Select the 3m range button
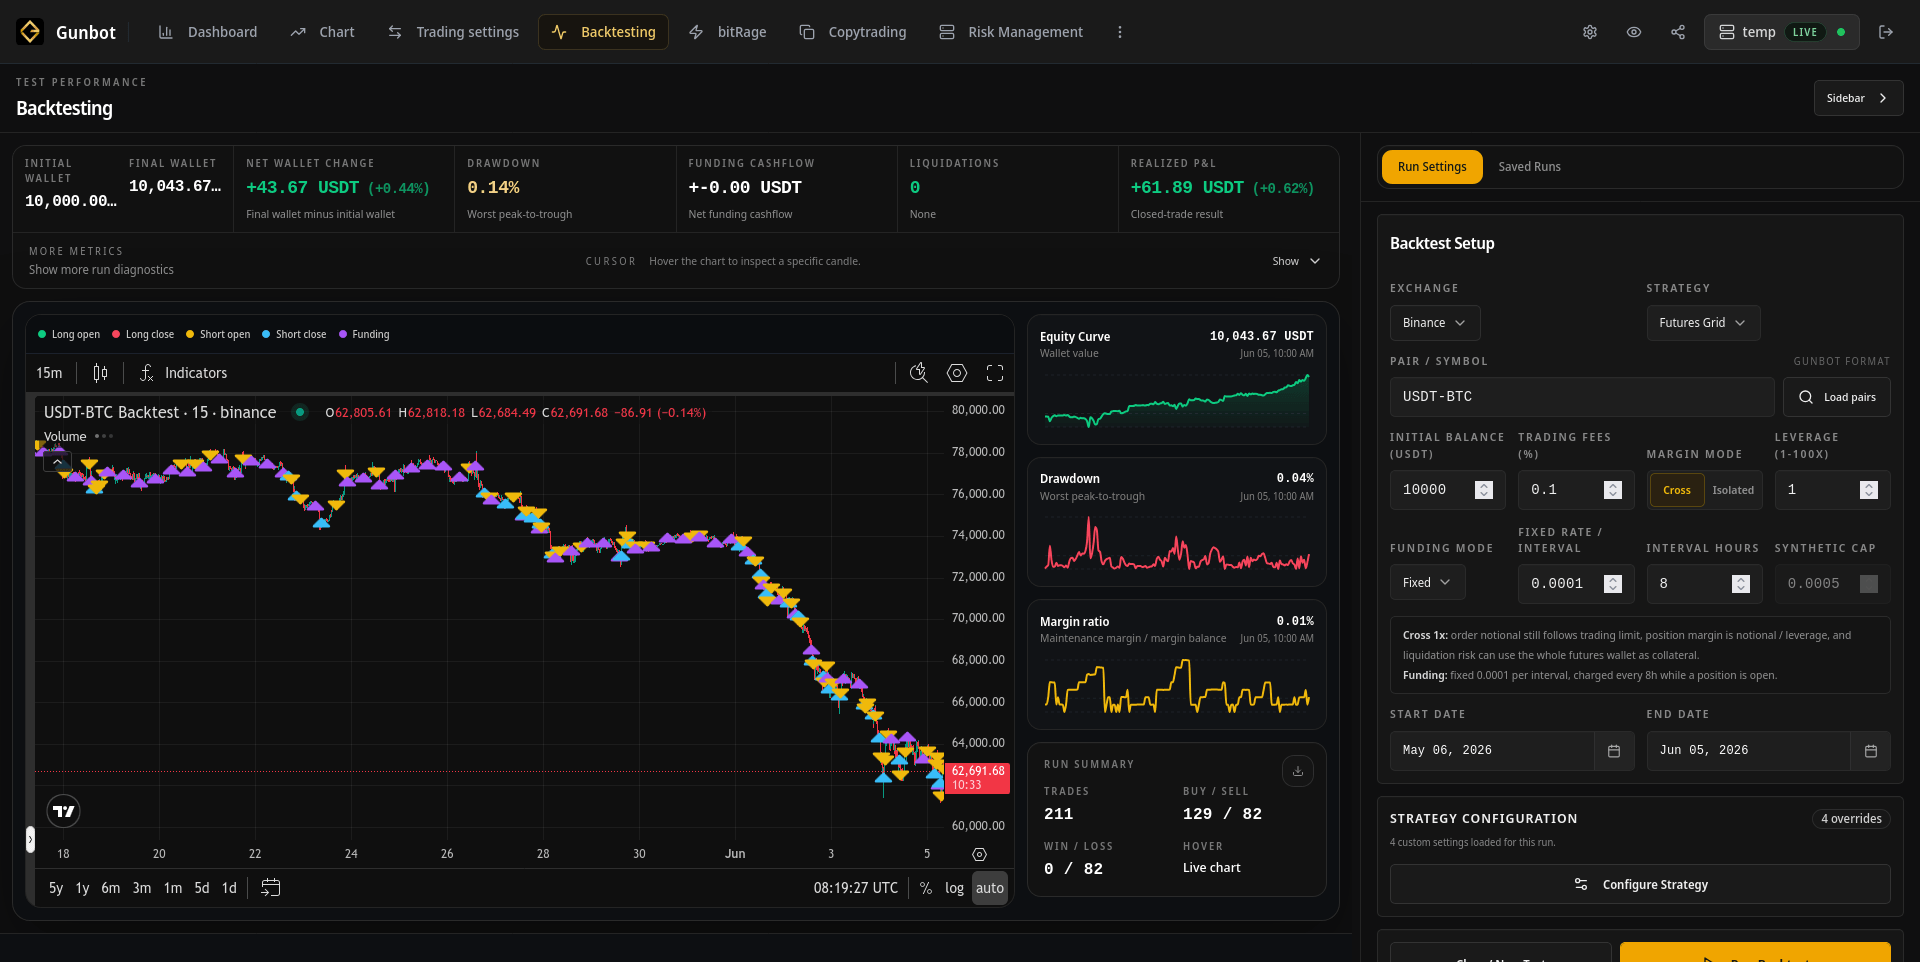 142,888
